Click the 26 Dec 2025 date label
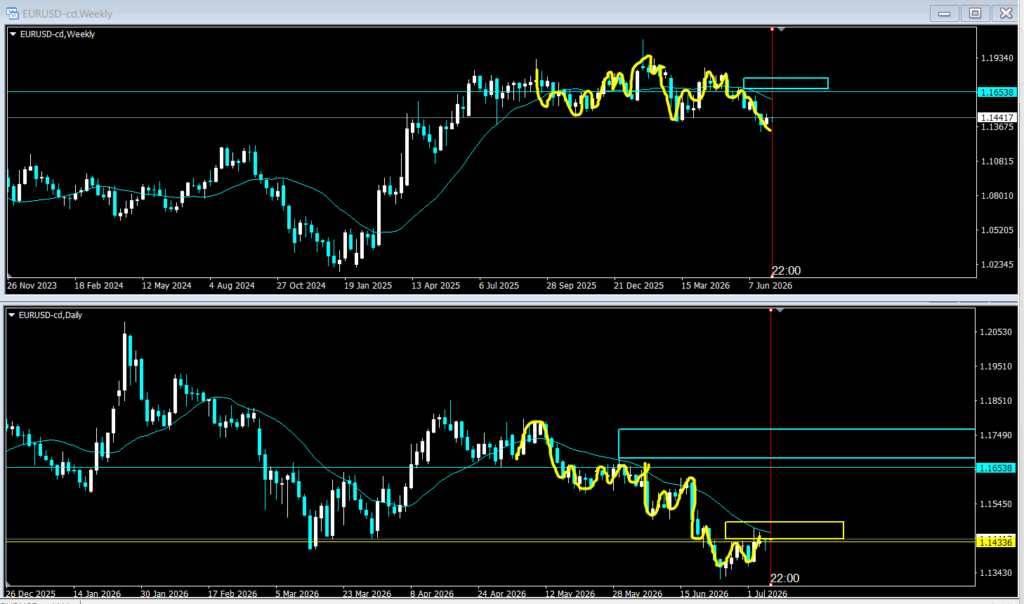This screenshot has height=604, width=1024. click(31, 594)
